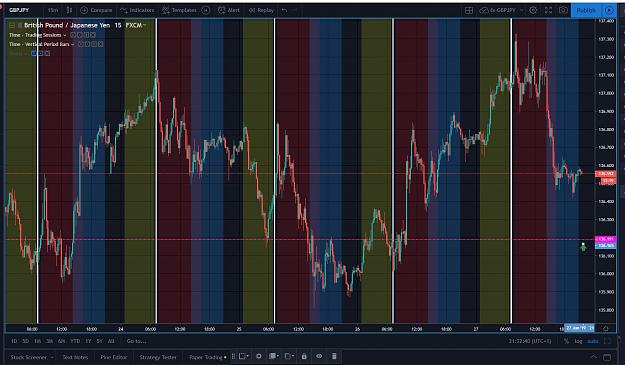Click the Compare symbol button
625x365 pixels.
pyautogui.click(x=96, y=10)
